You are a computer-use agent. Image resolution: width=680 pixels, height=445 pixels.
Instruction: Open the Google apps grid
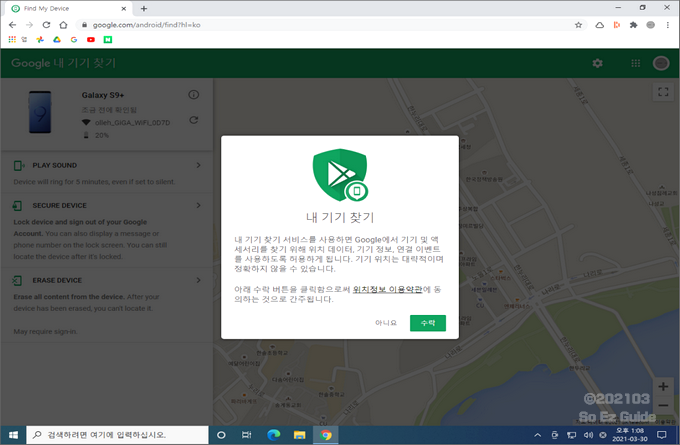coord(635,63)
